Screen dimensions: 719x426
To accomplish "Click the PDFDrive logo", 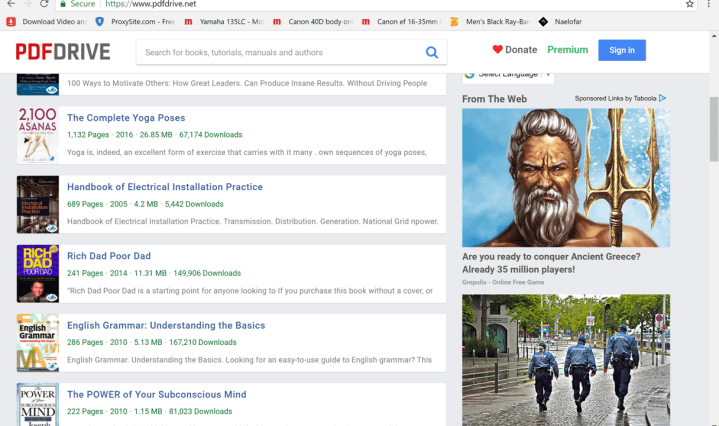I will 62,51.
